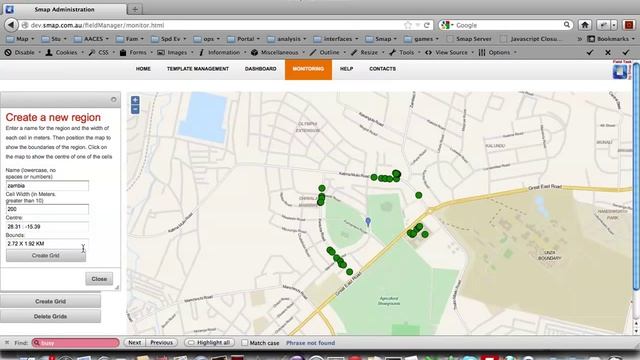
Task: Open the Disable menu in developer toolbar
Action: pyautogui.click(x=22, y=52)
